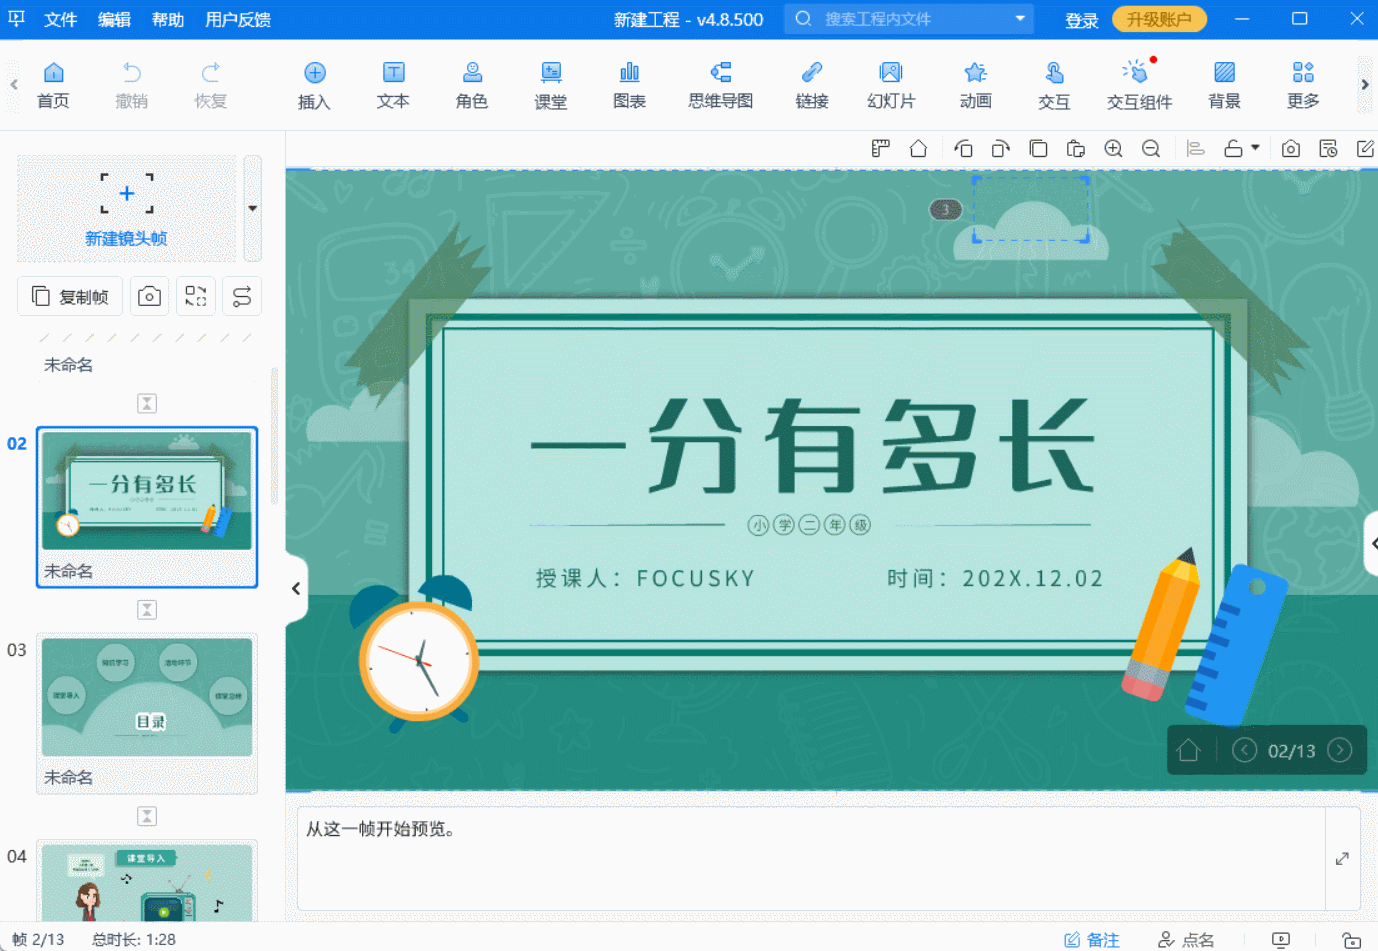Rotate left using canvas toolbar icon

pyautogui.click(x=963, y=149)
